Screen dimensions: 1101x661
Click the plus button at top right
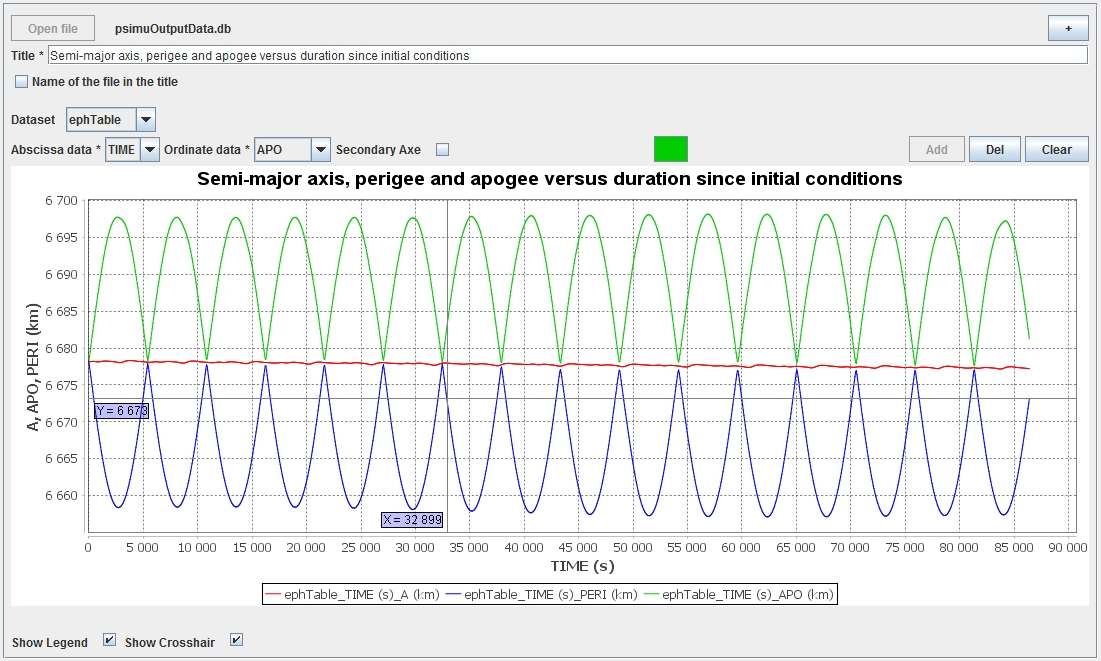[1067, 29]
